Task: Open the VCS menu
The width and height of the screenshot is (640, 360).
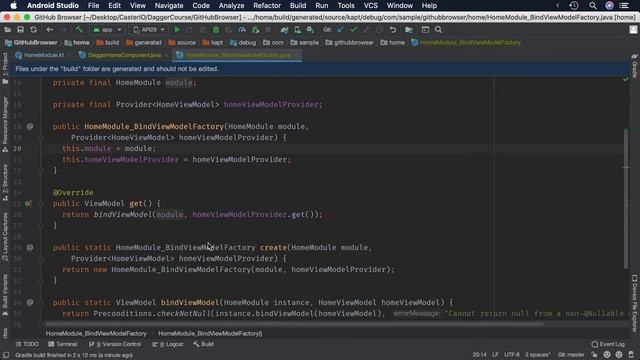Action: click(371, 6)
